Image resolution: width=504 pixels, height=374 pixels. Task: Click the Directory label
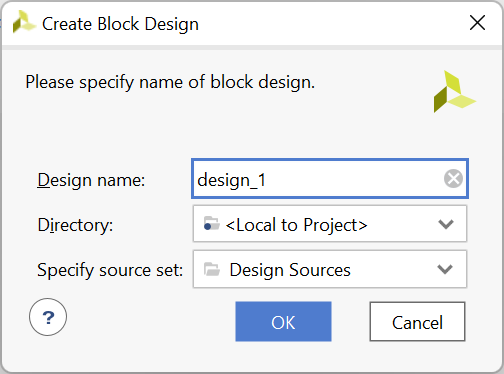75,225
